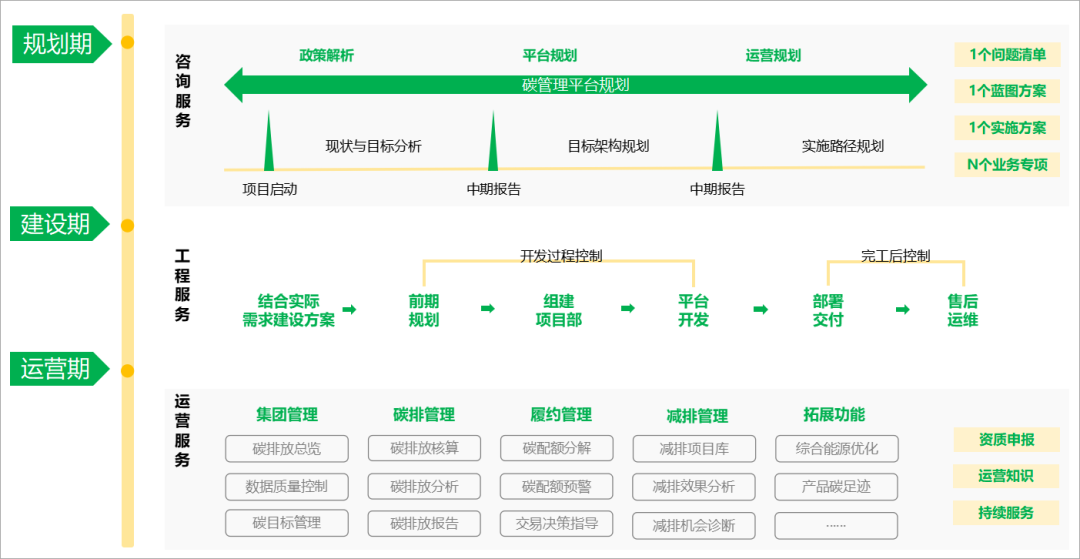This screenshot has height=559, width=1080.
Task: Click the ellipsis box under 拓展功能
Action: click(x=836, y=525)
